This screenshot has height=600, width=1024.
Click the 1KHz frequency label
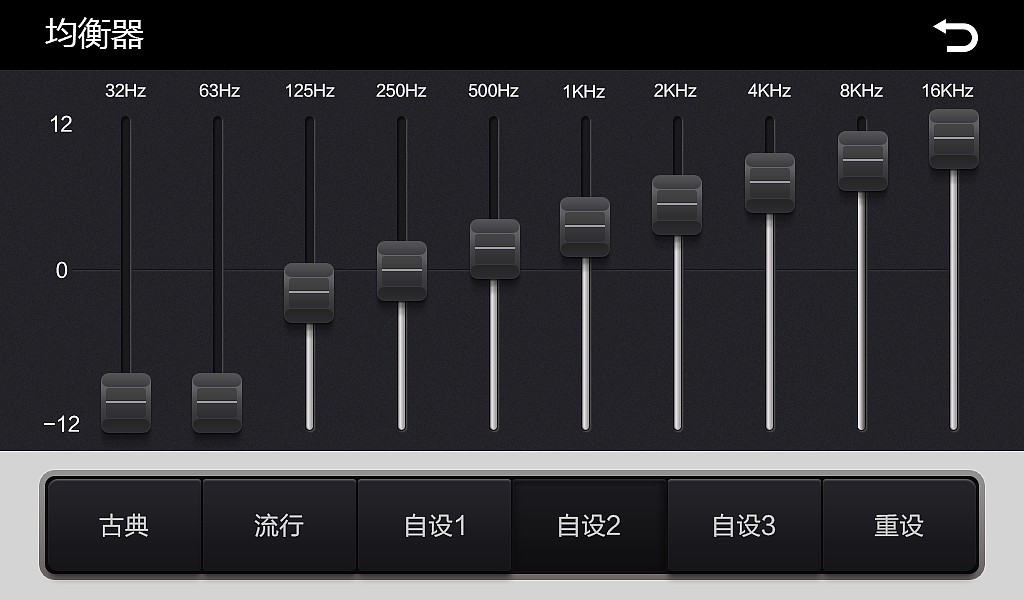[584, 91]
